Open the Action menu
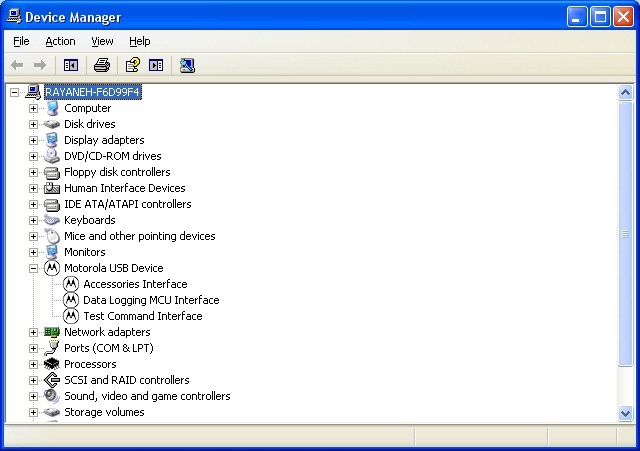Viewport: 640px width, 451px height. click(60, 41)
